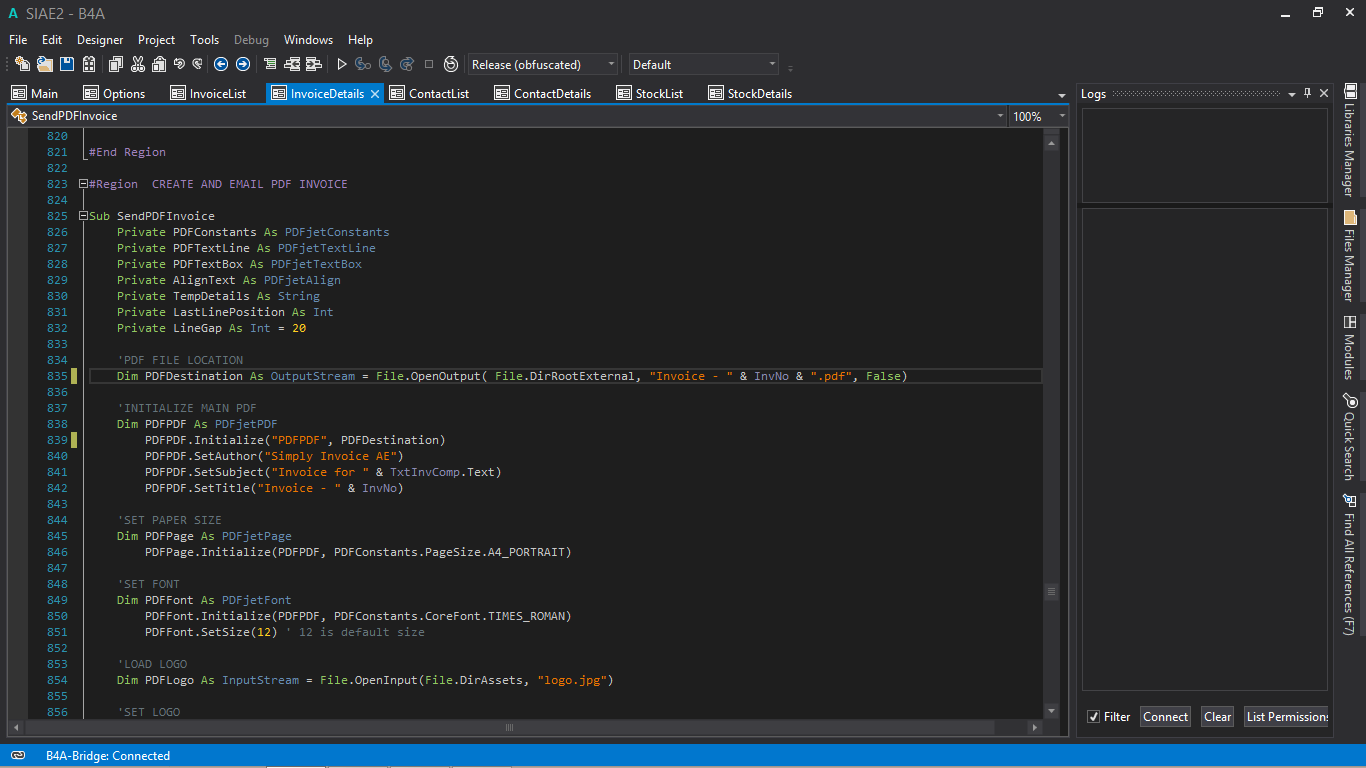Close the Logs panel
The image size is (1366, 768).
pyautogui.click(x=1324, y=93)
